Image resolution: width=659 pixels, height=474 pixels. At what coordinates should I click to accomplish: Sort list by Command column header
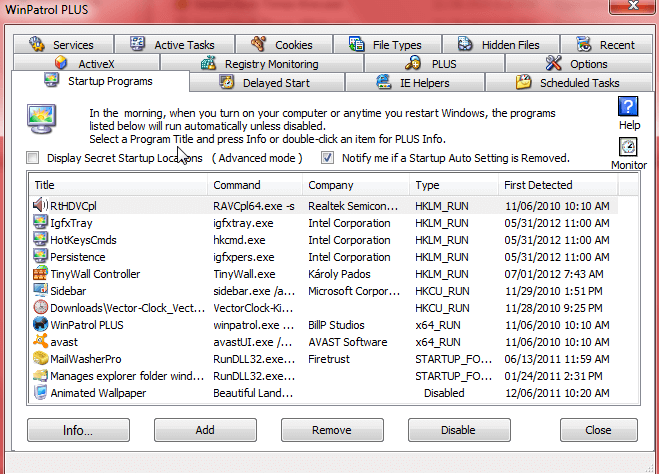pyautogui.click(x=255, y=185)
